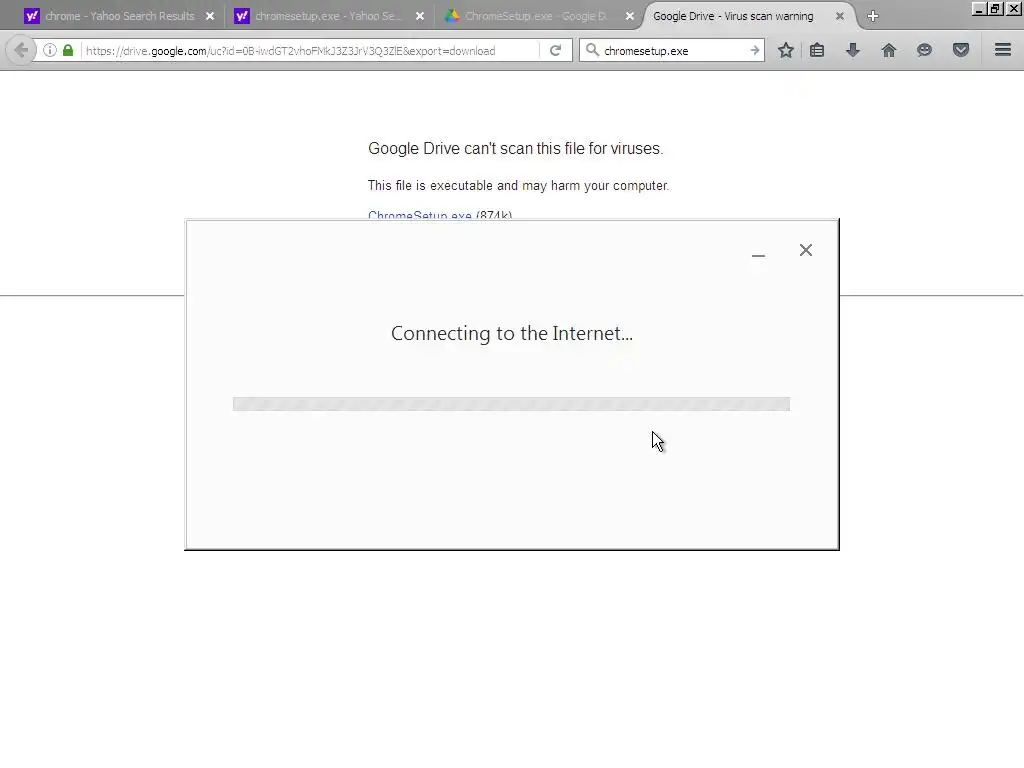Close the ChromeSetup.exe Google Drive tab
1024x768 pixels.
630,16
